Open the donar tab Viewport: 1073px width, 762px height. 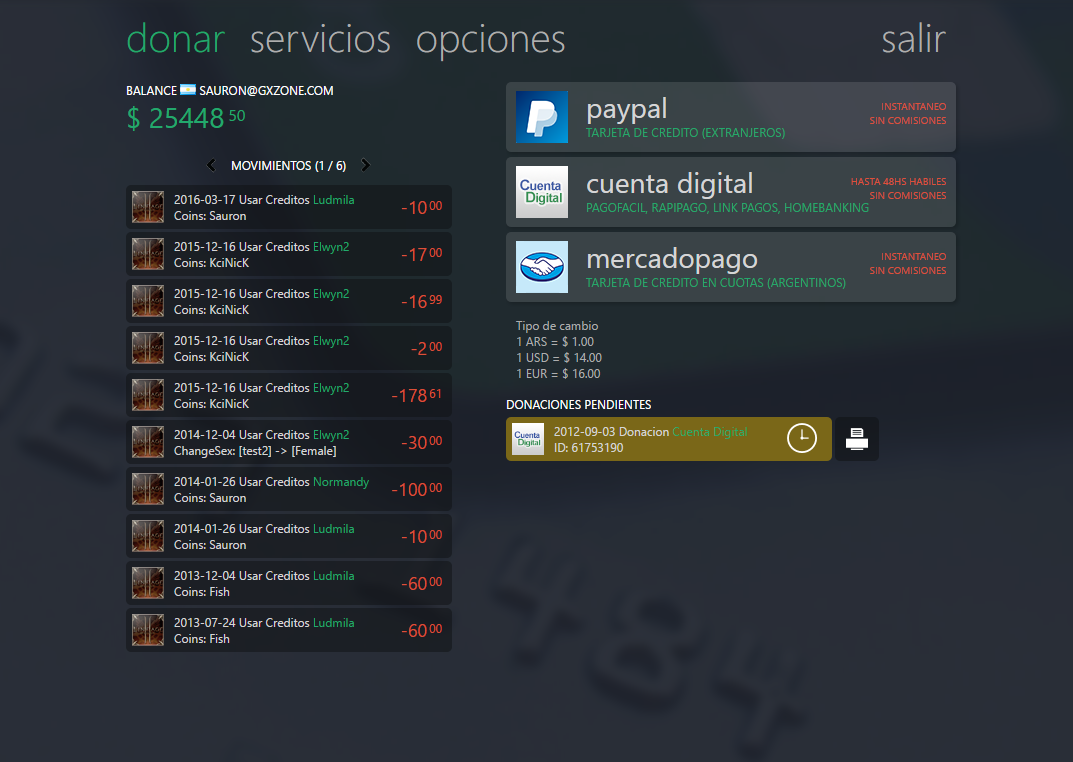176,39
